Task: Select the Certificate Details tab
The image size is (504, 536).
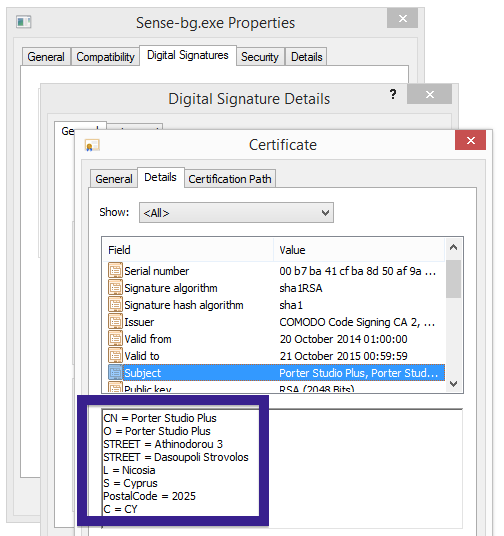Action: (x=160, y=177)
